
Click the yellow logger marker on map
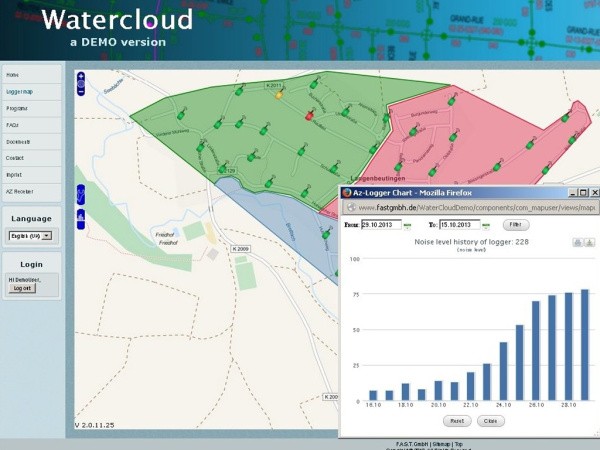point(279,96)
